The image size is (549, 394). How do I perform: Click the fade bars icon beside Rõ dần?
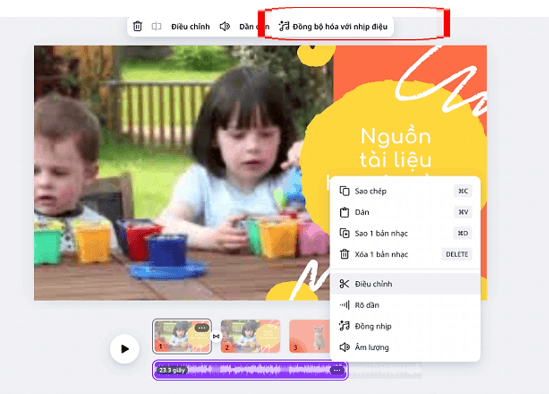tap(344, 305)
